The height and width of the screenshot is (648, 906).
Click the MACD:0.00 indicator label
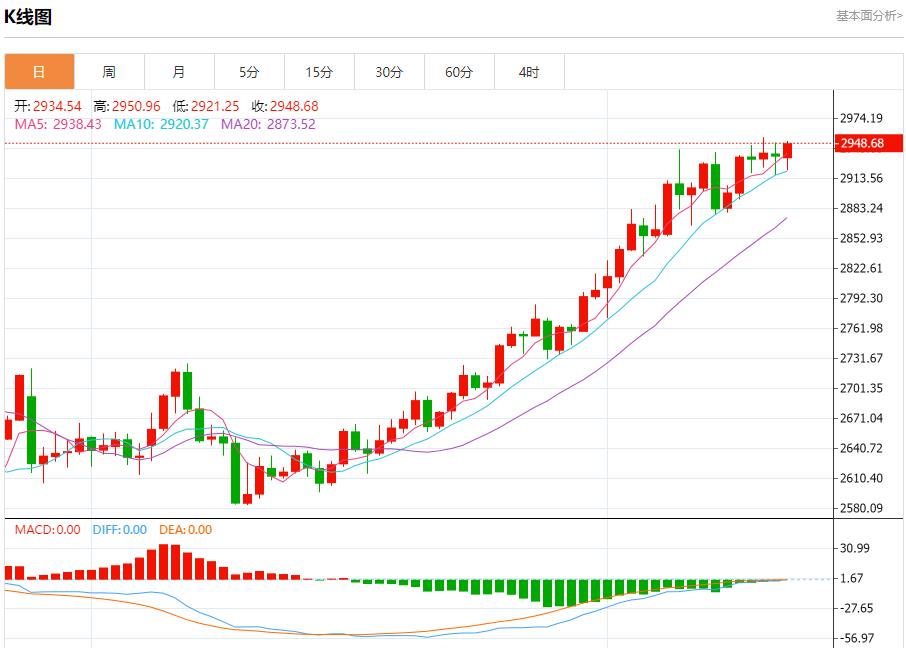[x=47, y=530]
